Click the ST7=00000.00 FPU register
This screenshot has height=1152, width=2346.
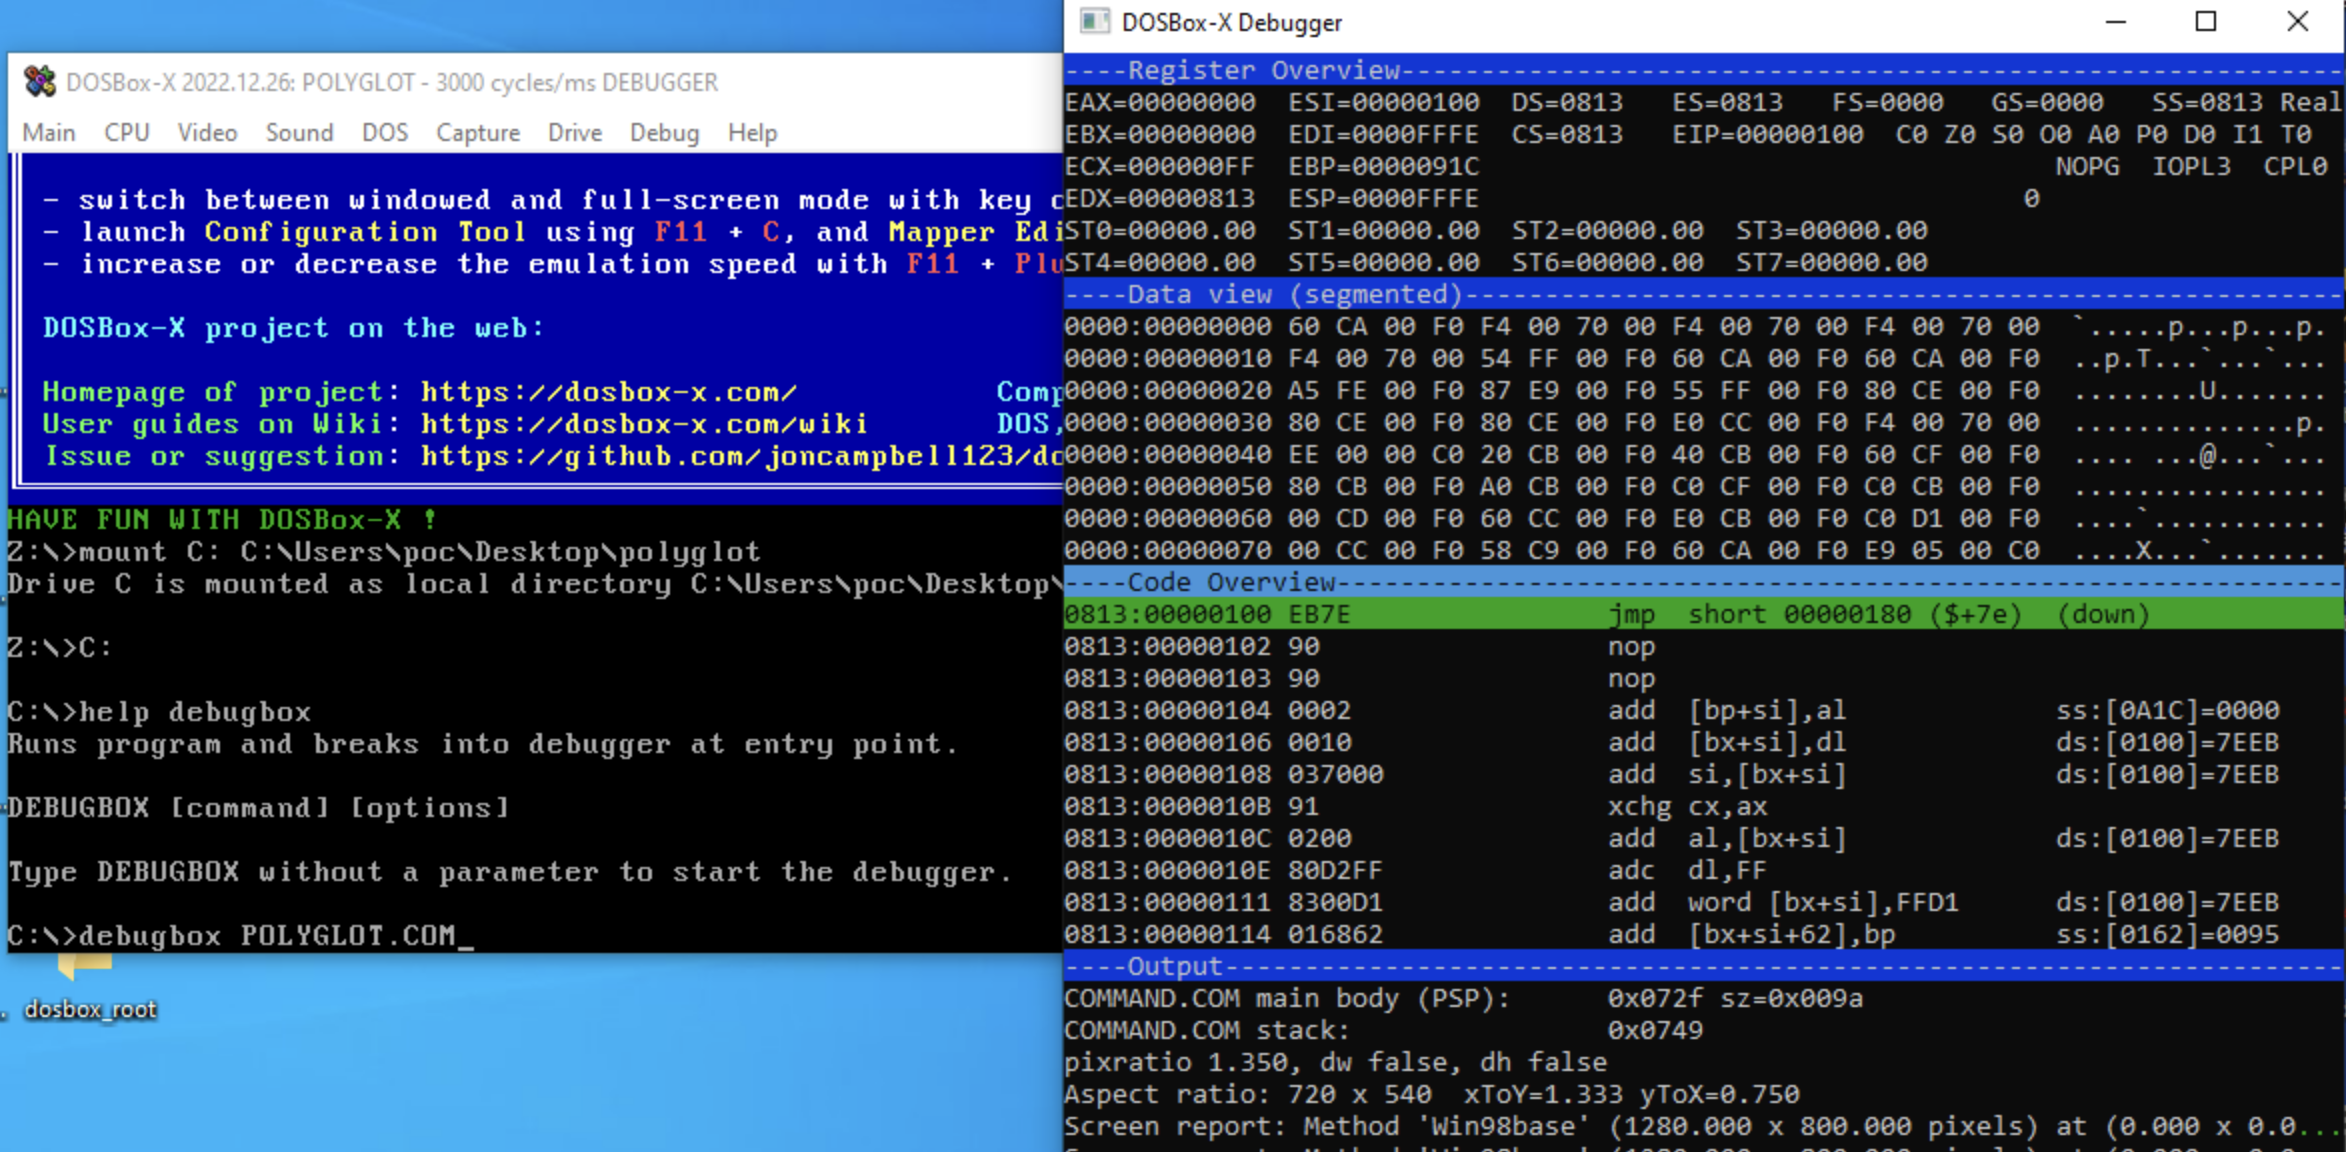coord(1832,262)
